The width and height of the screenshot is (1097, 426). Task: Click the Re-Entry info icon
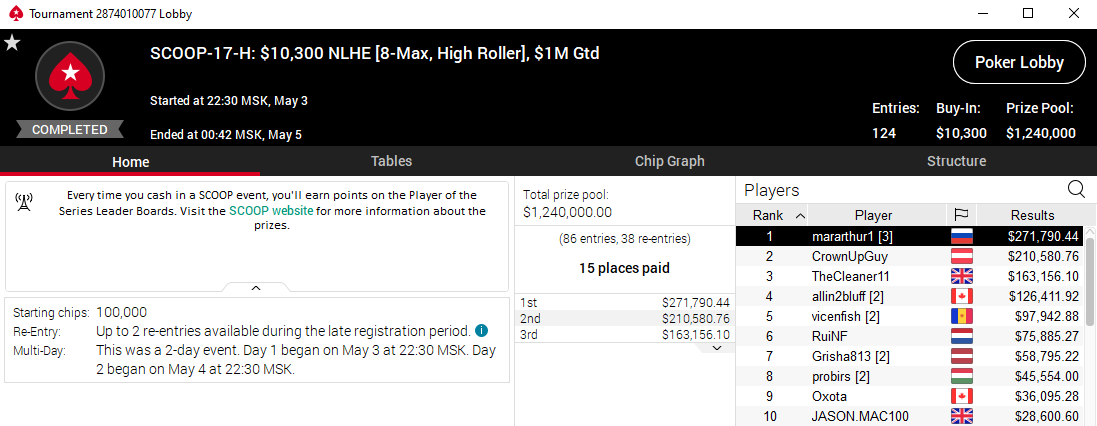point(482,330)
